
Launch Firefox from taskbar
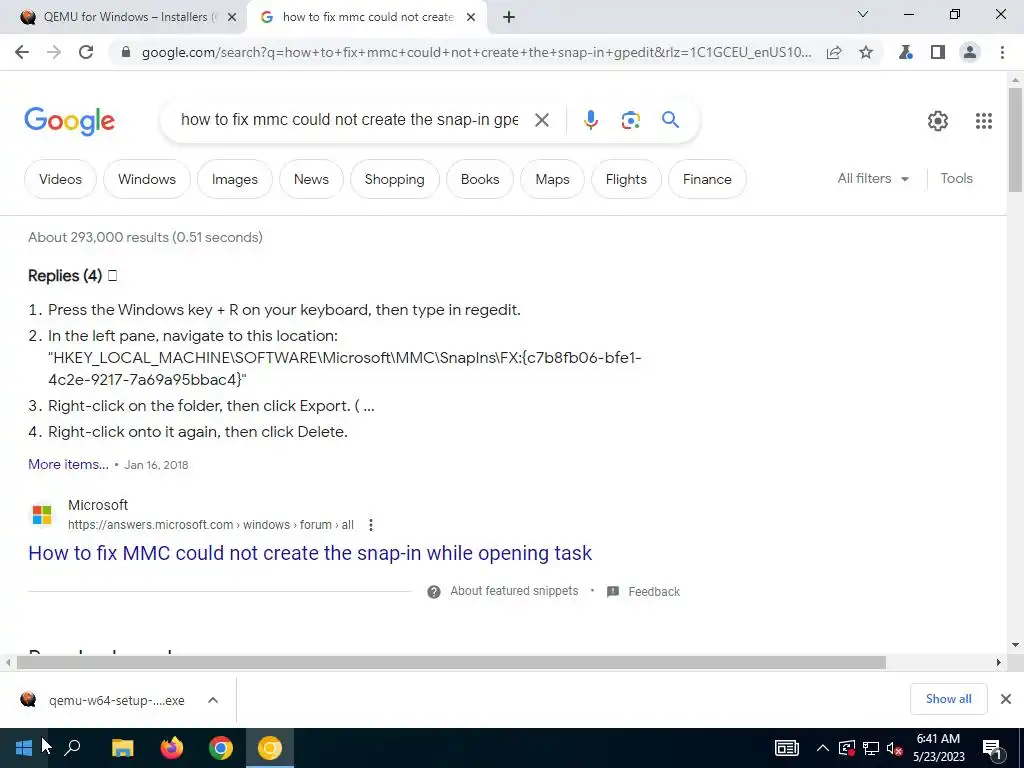tap(172, 748)
